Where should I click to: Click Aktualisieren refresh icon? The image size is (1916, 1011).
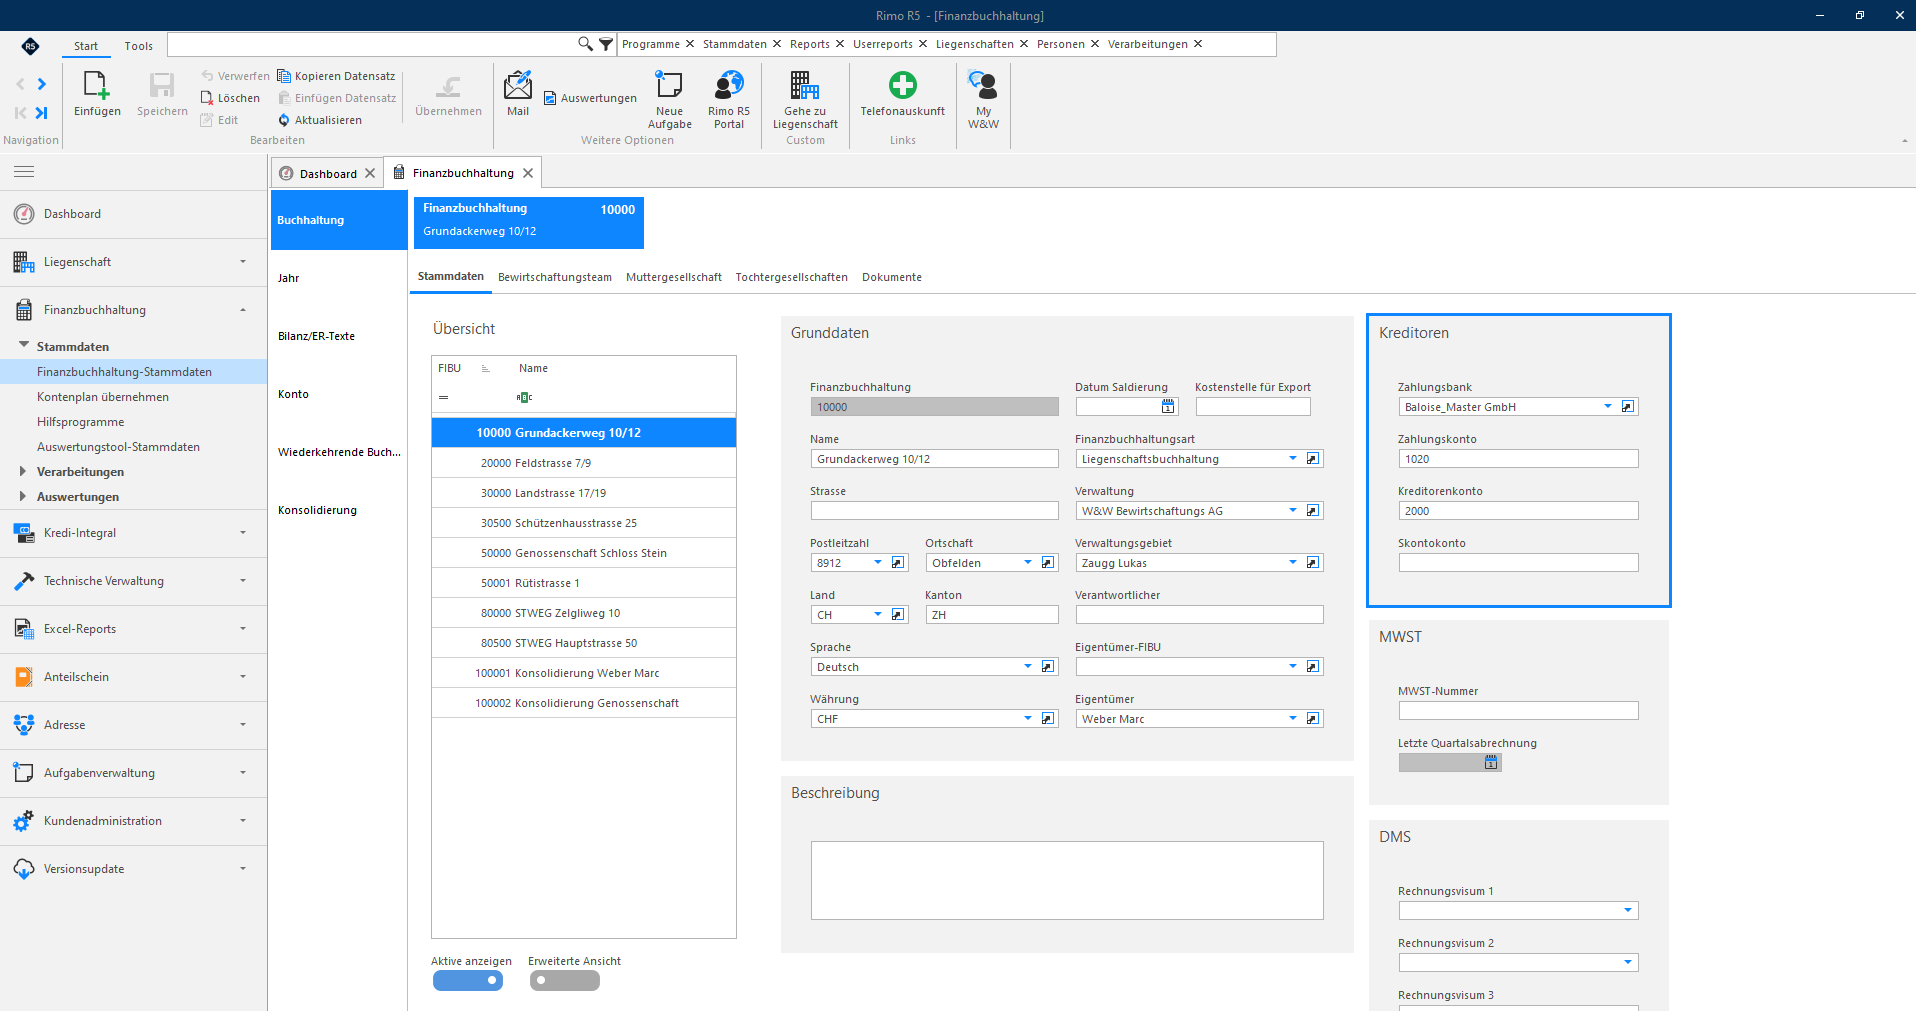coord(284,120)
